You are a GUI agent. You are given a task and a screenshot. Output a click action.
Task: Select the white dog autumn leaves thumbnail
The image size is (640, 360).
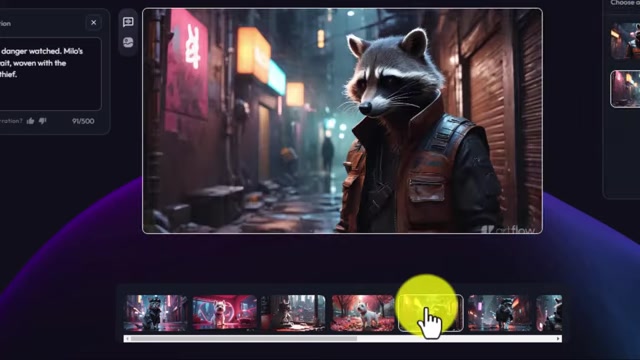tap(362, 313)
